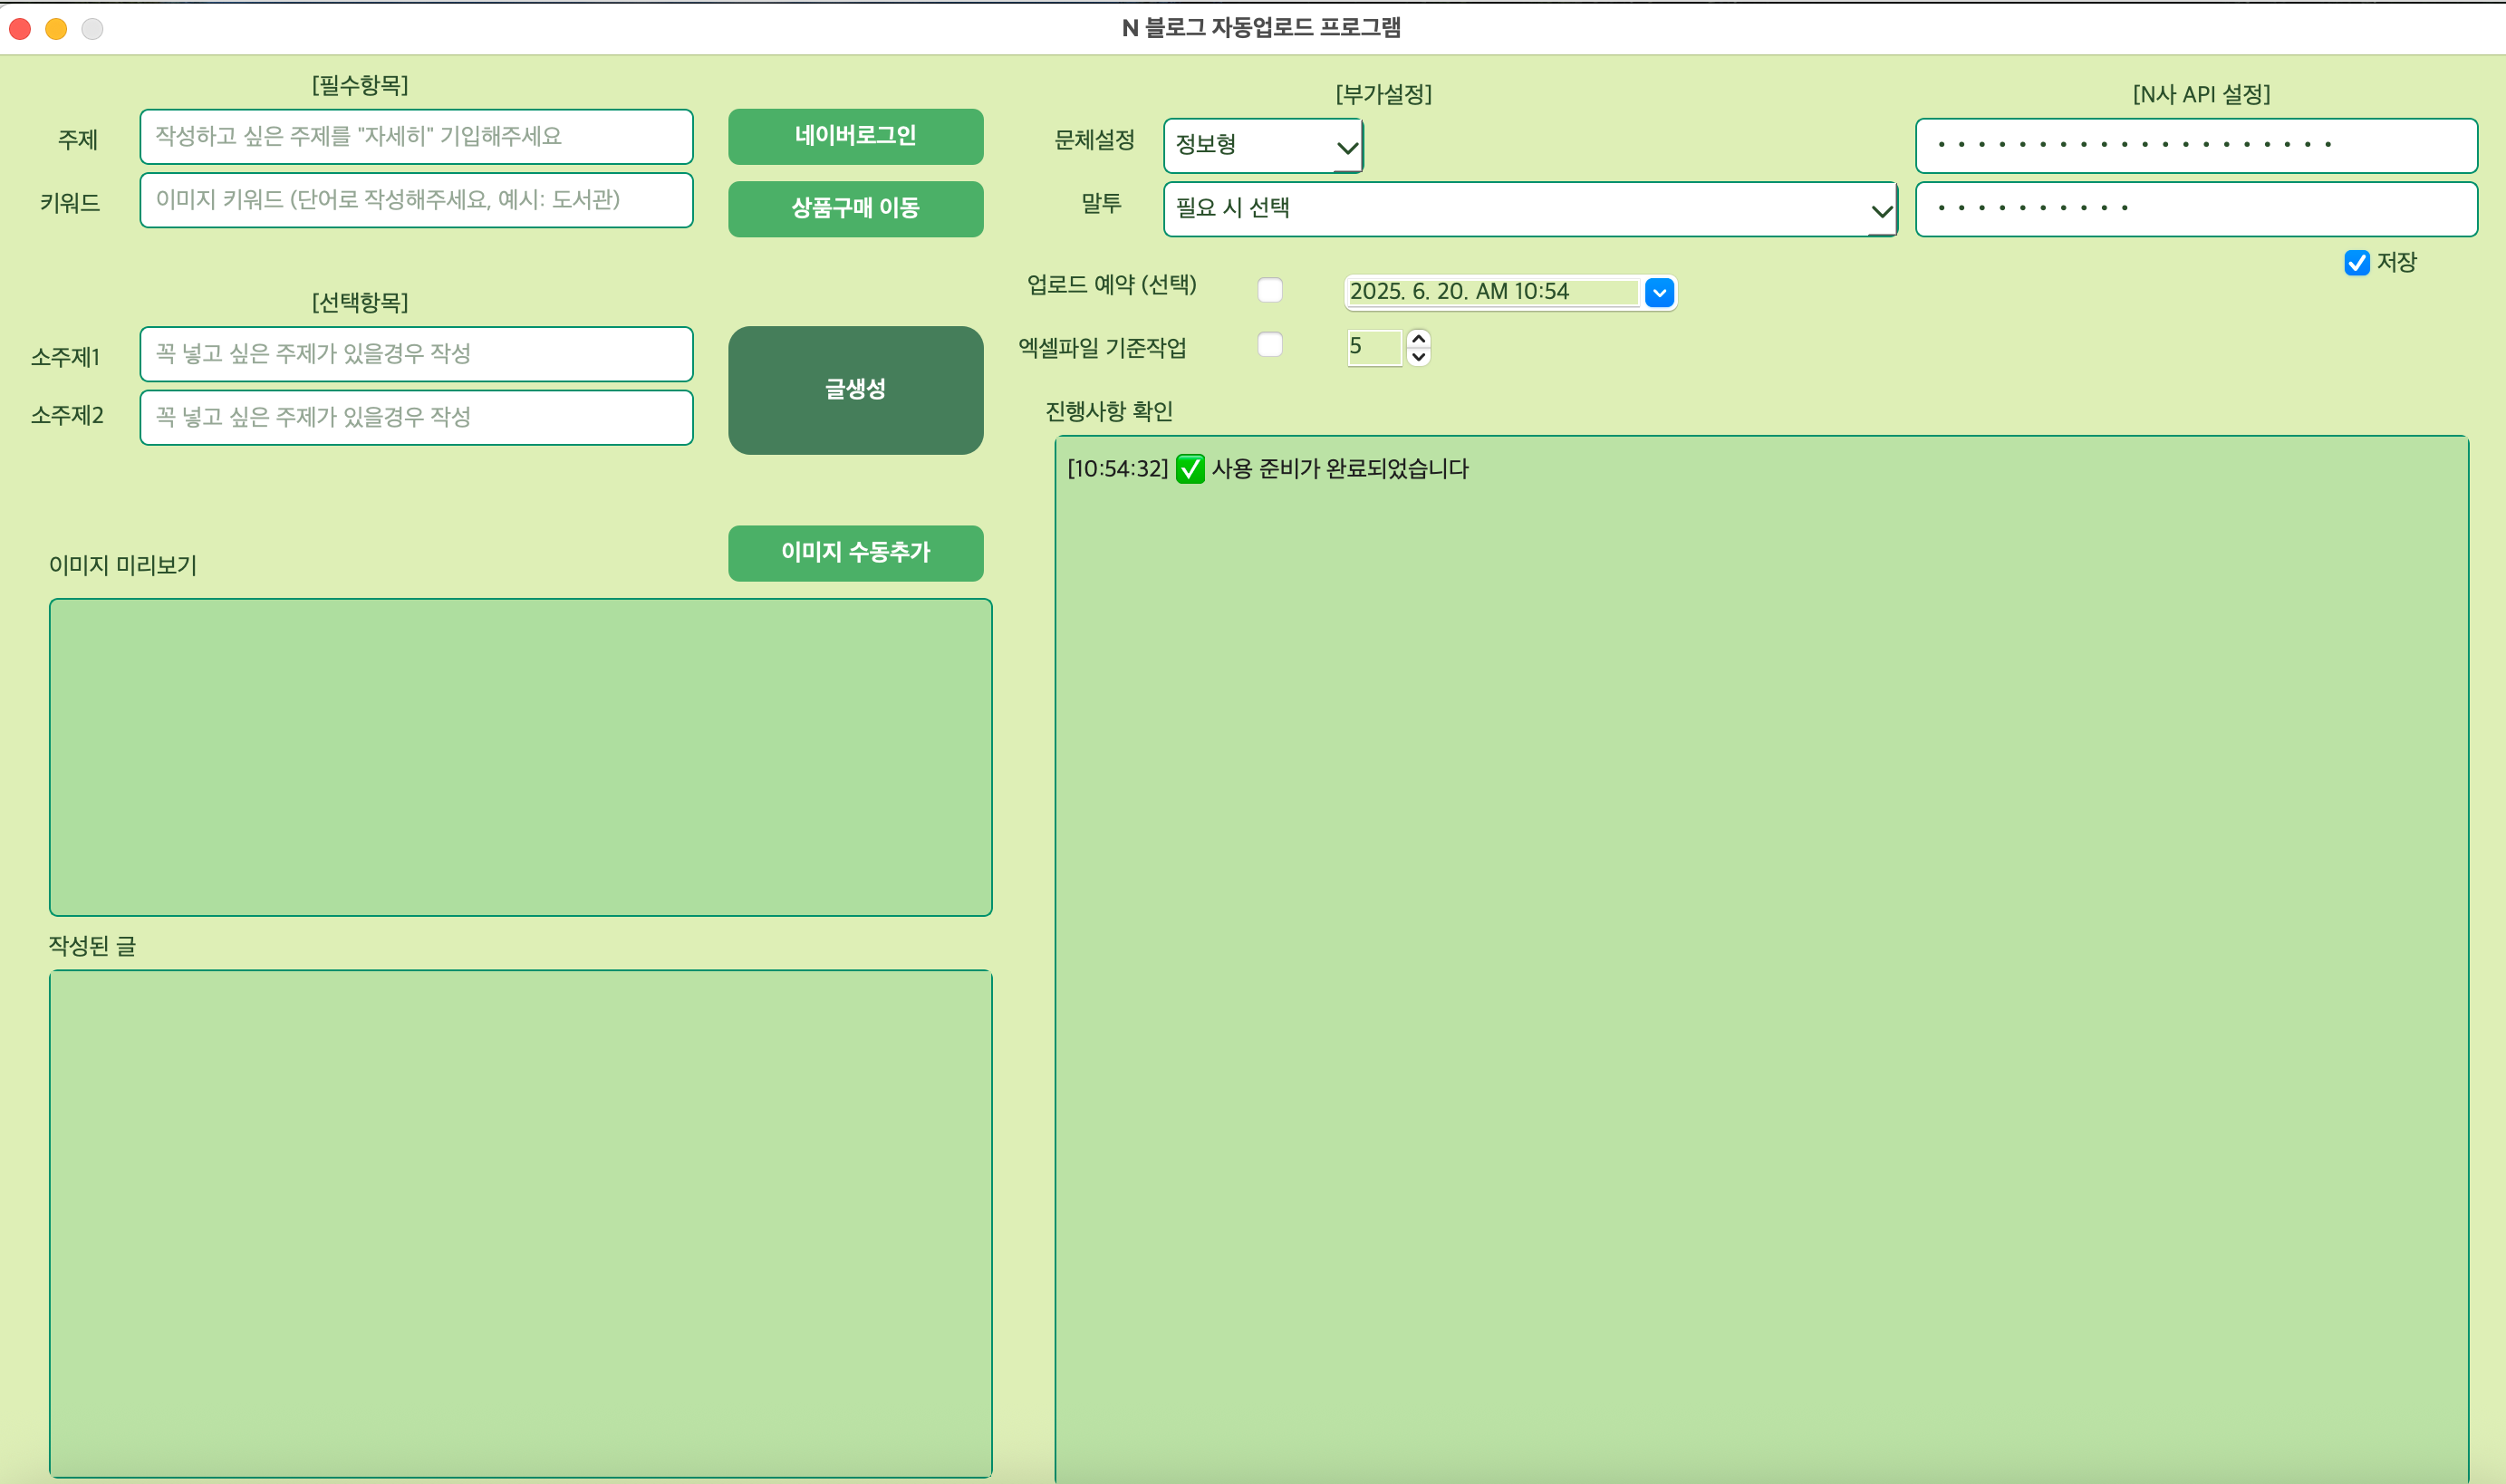Expand the 말투 필요 시 선택 dropdown
This screenshot has width=2506, height=1484.
point(1530,209)
